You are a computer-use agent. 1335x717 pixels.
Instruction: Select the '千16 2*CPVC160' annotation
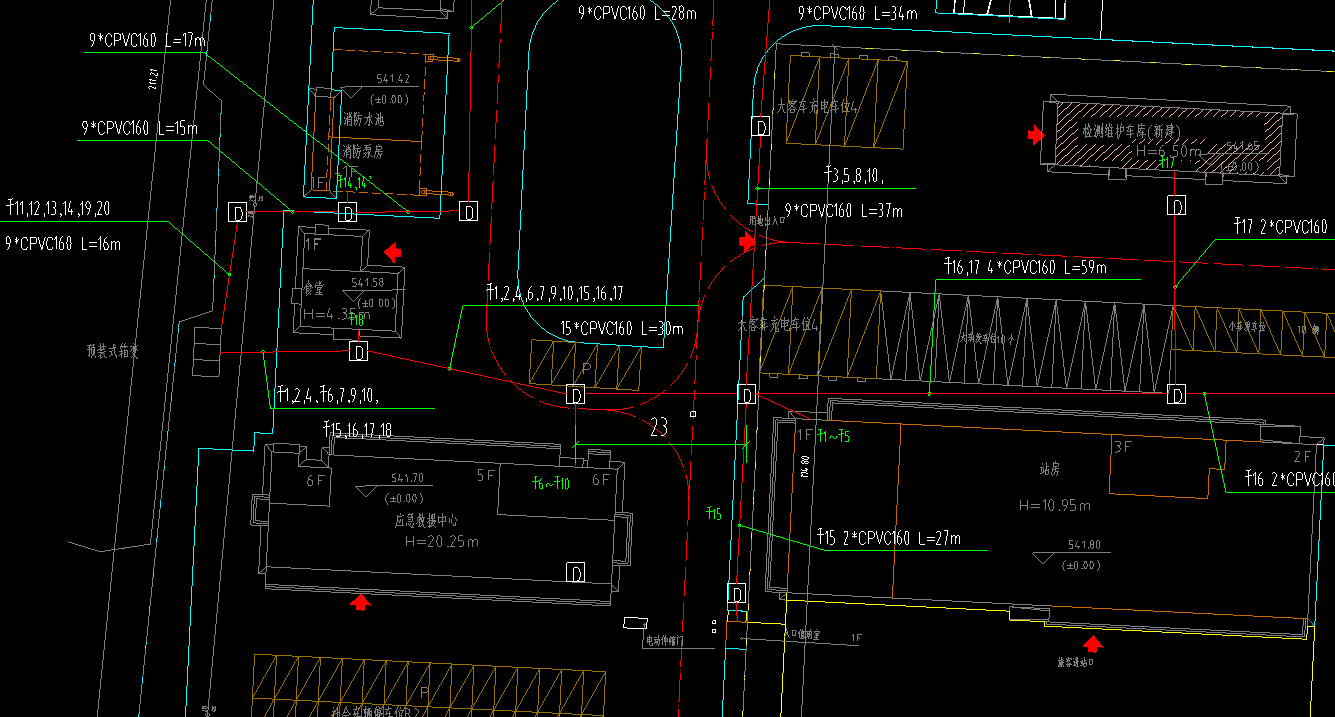(x=1290, y=481)
